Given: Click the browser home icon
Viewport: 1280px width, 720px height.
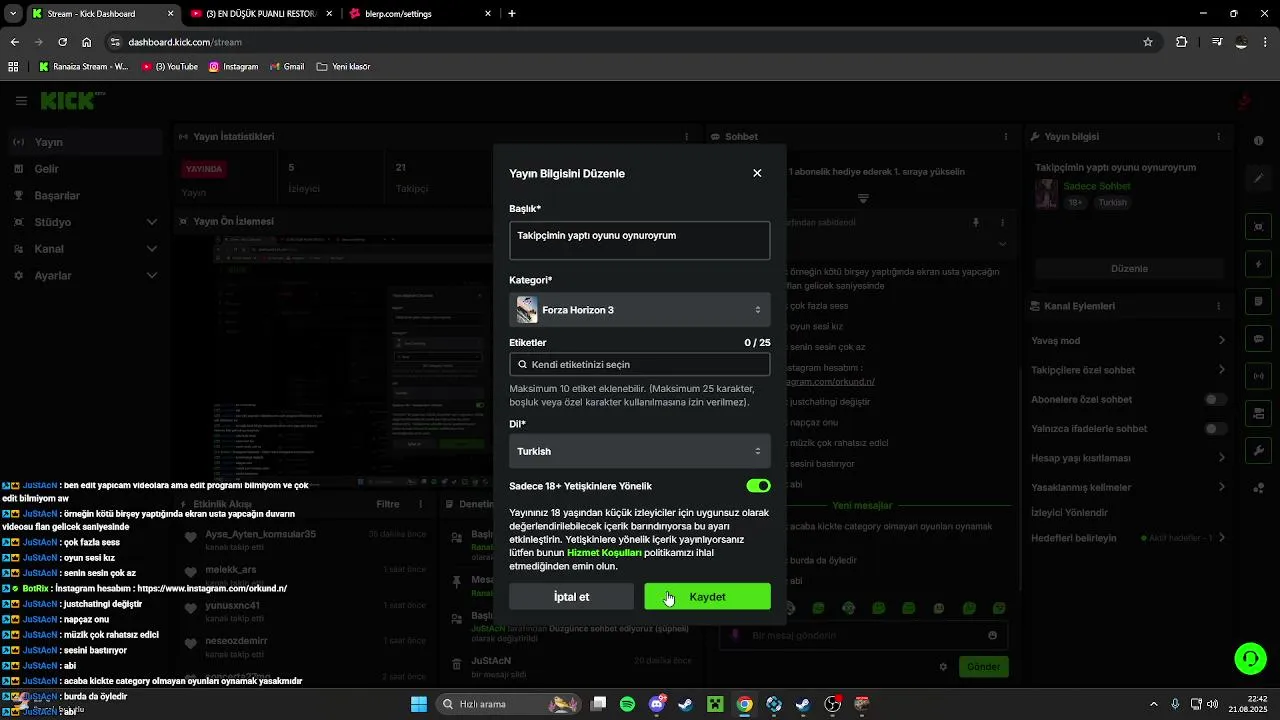Looking at the screenshot, I should click(x=87, y=42).
